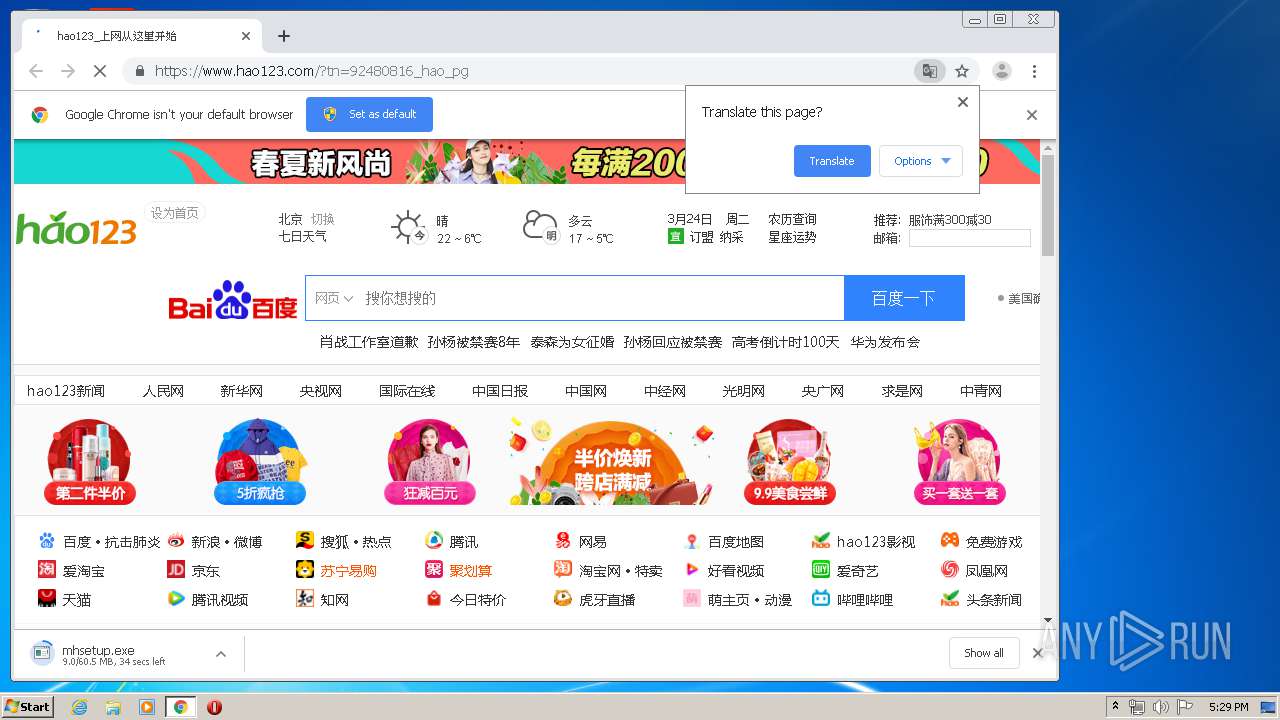Screen dimensions: 1280x720
Task: Click the translate page icon in address bar
Action: 930,71
